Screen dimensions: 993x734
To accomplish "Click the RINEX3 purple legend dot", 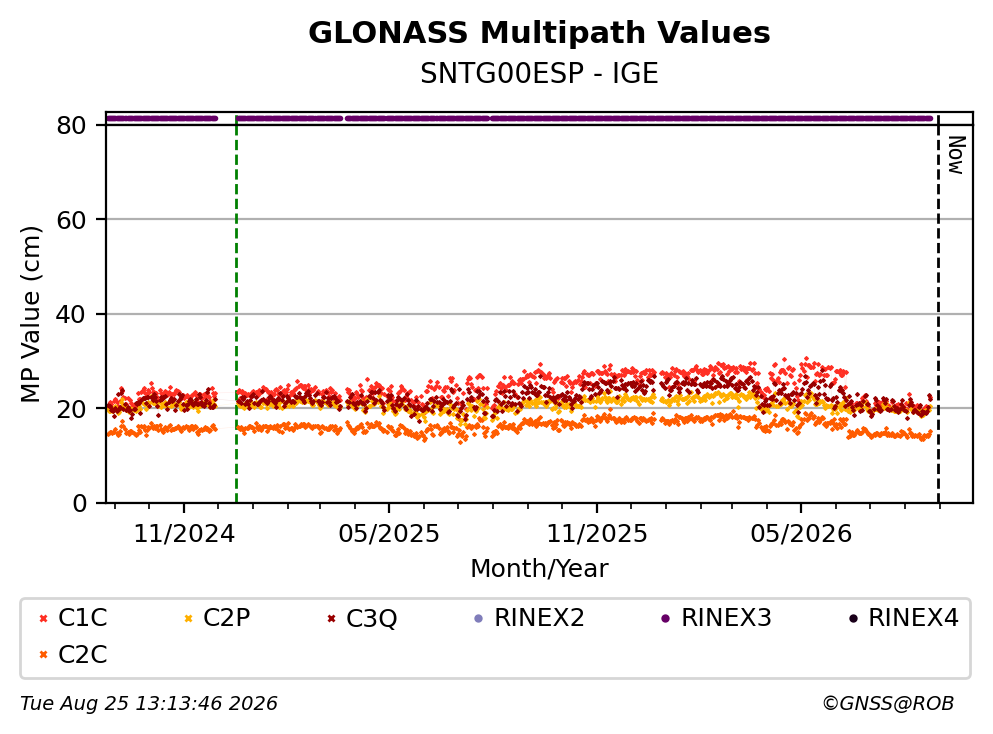I will pos(666,618).
